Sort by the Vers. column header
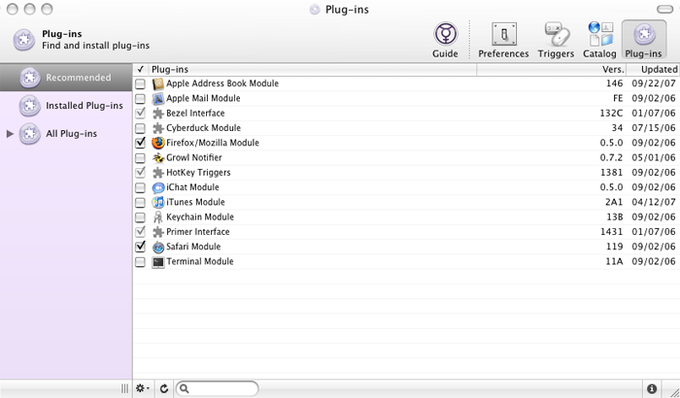This screenshot has height=398, width=680. [552, 69]
